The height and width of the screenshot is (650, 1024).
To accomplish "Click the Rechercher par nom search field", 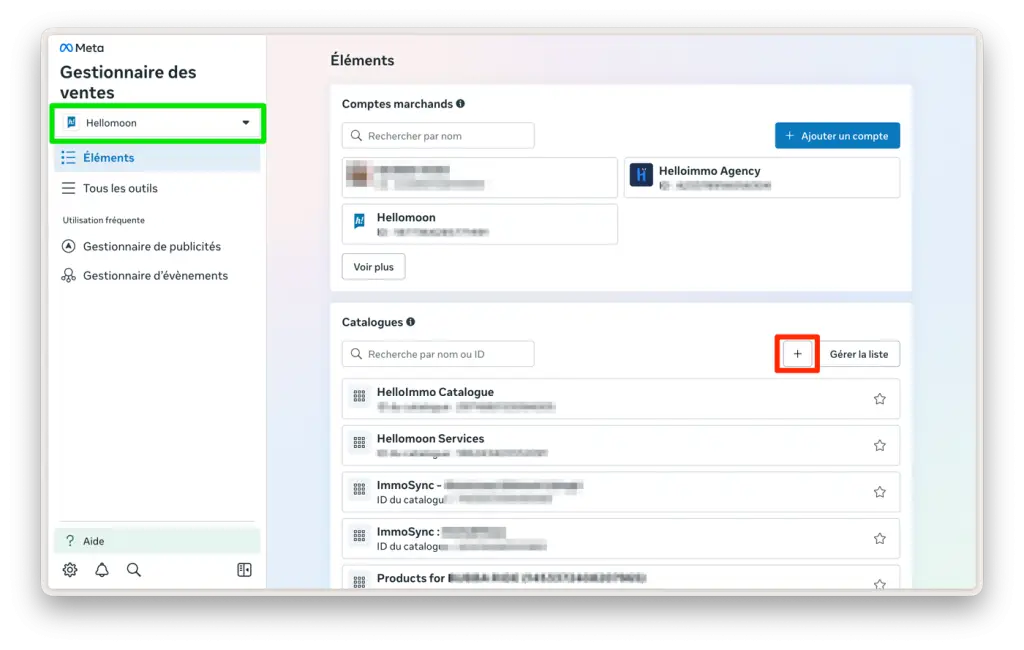I will pyautogui.click(x=438, y=135).
